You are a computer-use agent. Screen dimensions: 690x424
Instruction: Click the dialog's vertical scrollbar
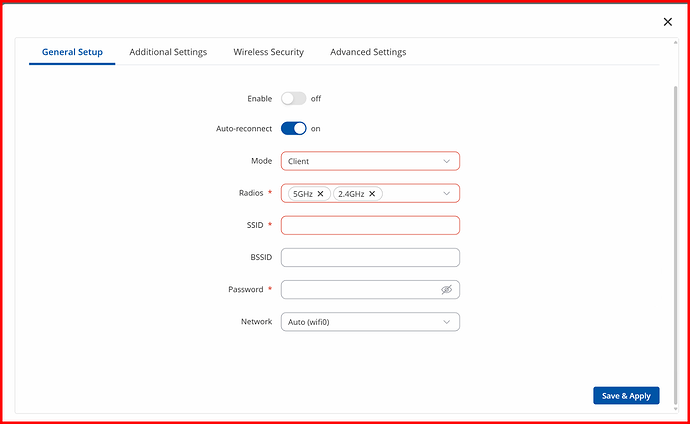(x=675, y=245)
